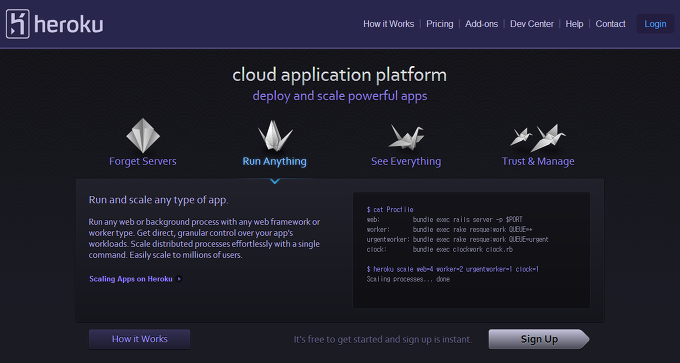Select the Trust & Manage tab label
Image resolution: width=680 pixels, height=363 pixels.
point(538,161)
